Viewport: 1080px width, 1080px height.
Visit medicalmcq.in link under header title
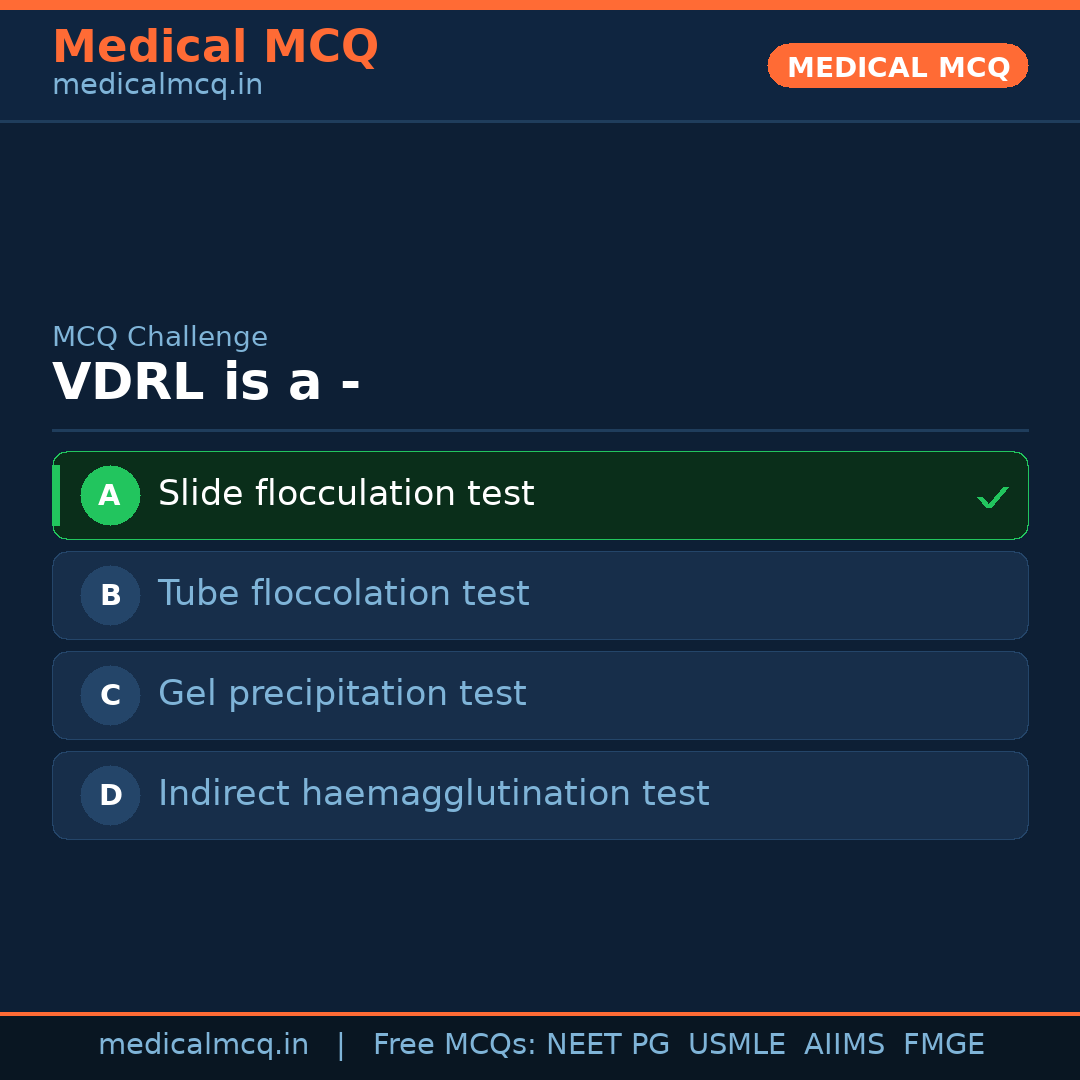(x=157, y=86)
